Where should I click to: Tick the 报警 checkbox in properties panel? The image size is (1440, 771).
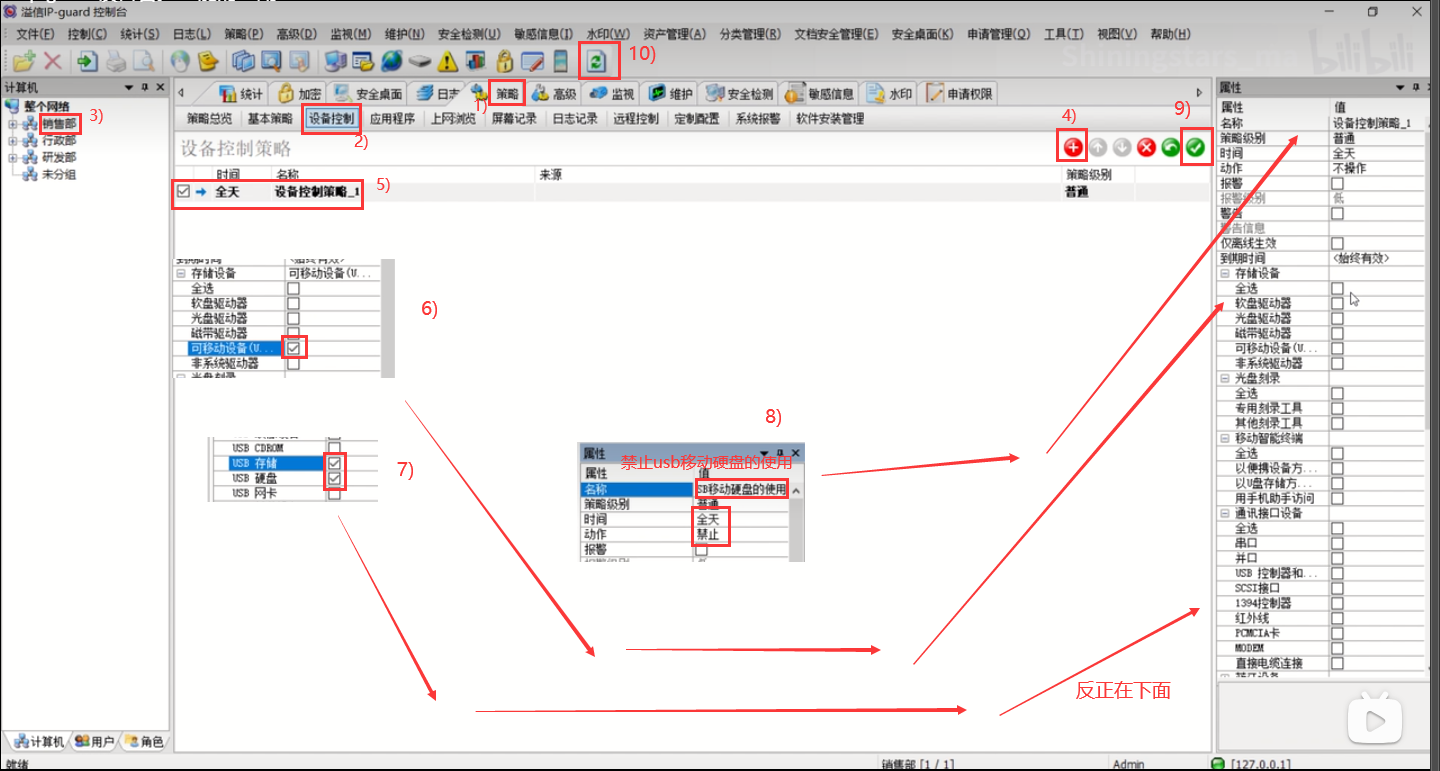1337,184
